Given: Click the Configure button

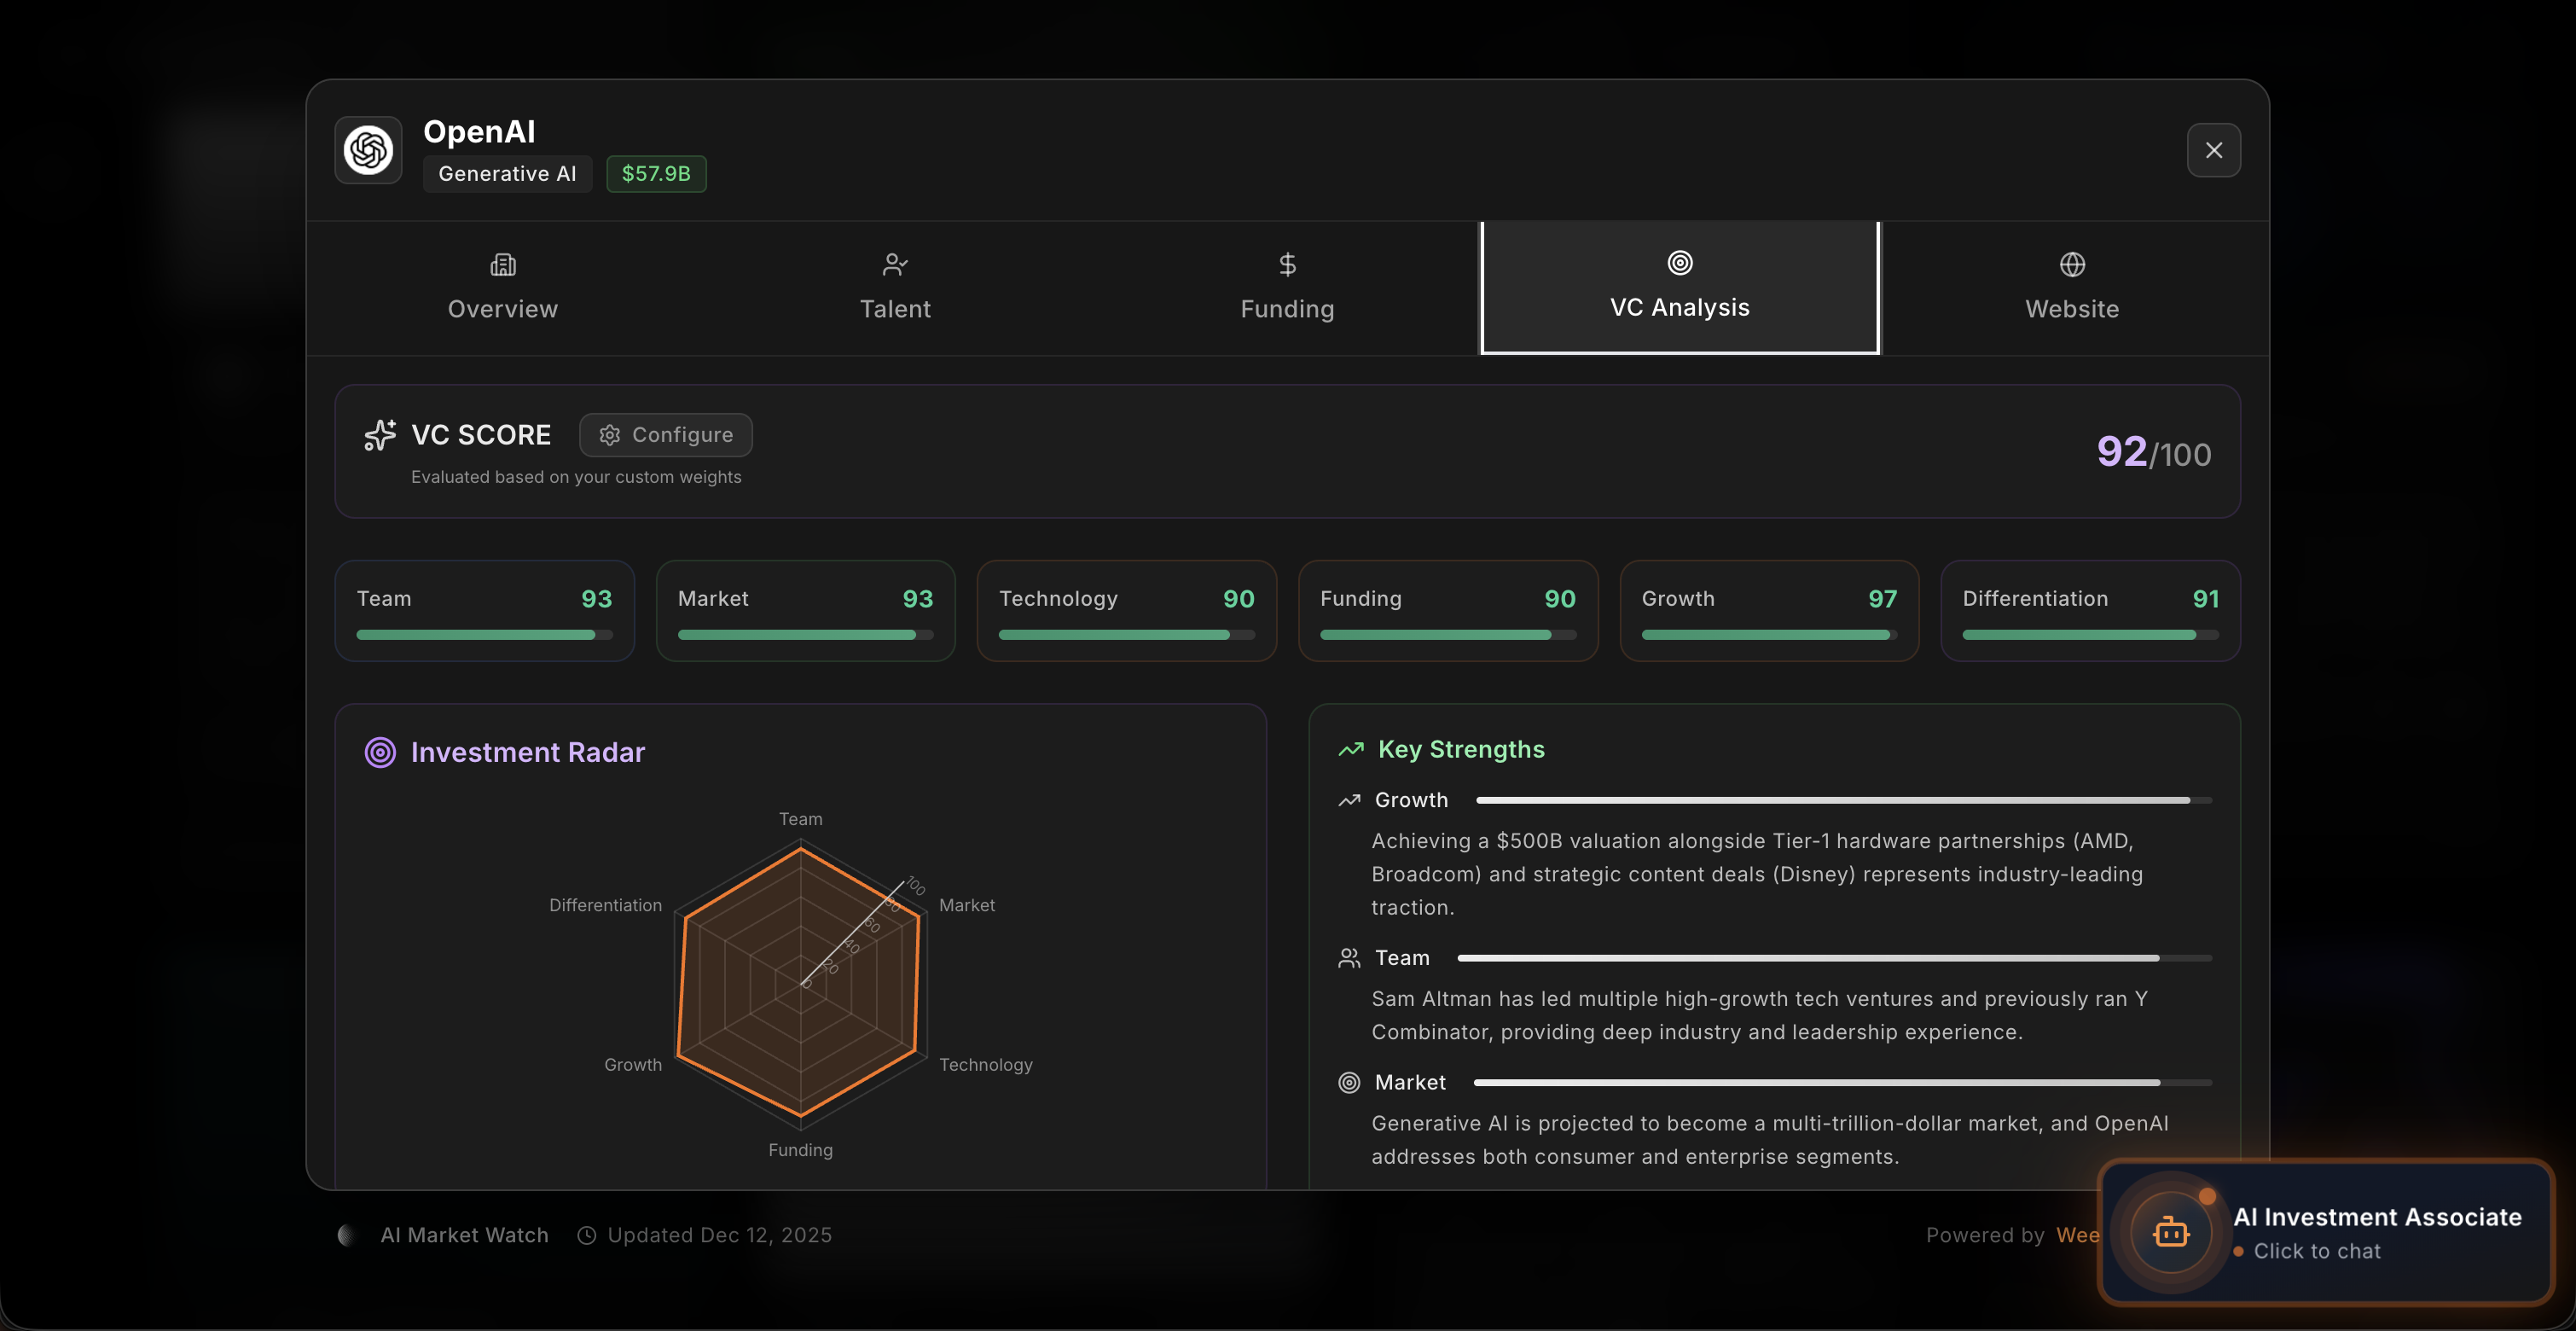Looking at the screenshot, I should pyautogui.click(x=666, y=435).
